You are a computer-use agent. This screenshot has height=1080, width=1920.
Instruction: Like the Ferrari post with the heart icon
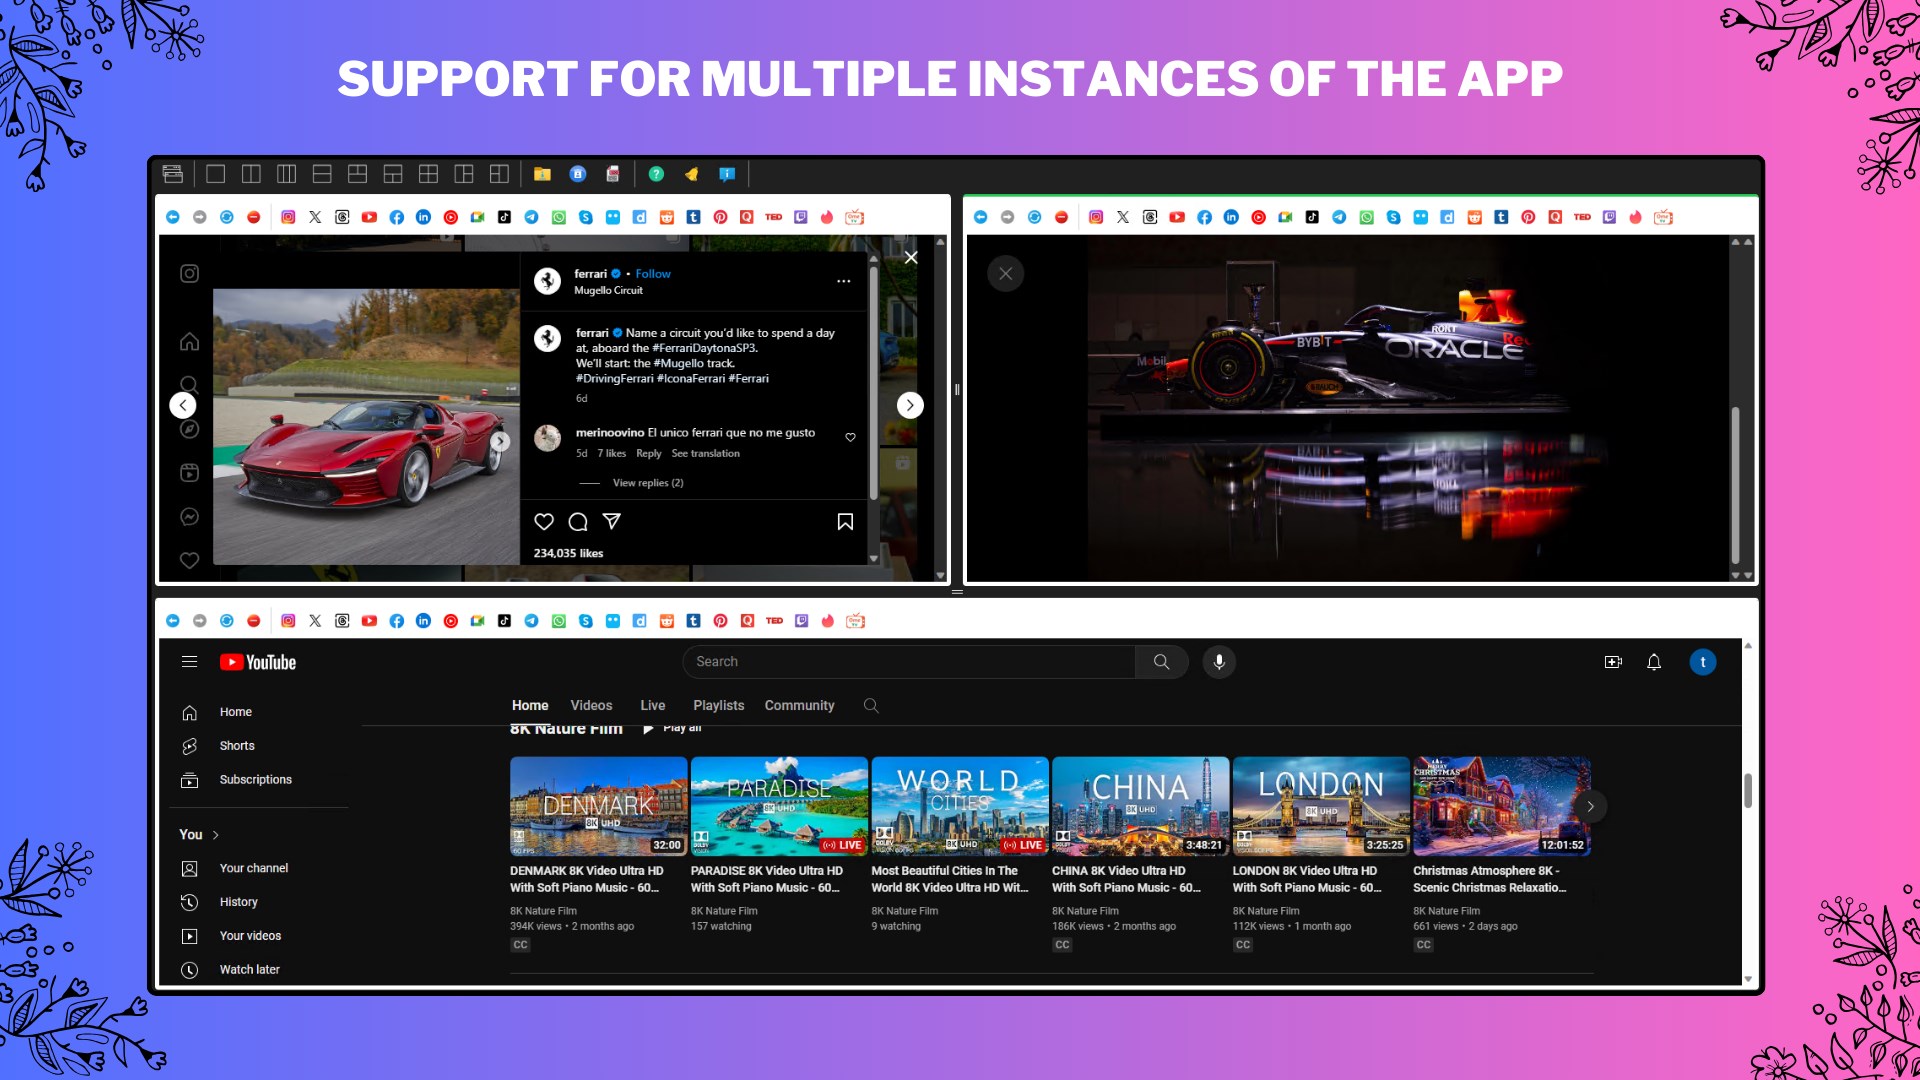pos(544,522)
